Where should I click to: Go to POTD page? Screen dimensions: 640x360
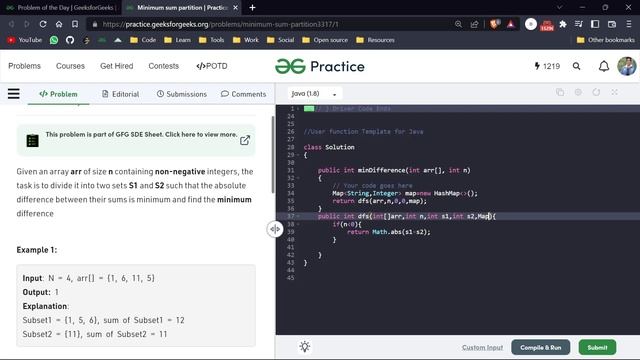212,66
